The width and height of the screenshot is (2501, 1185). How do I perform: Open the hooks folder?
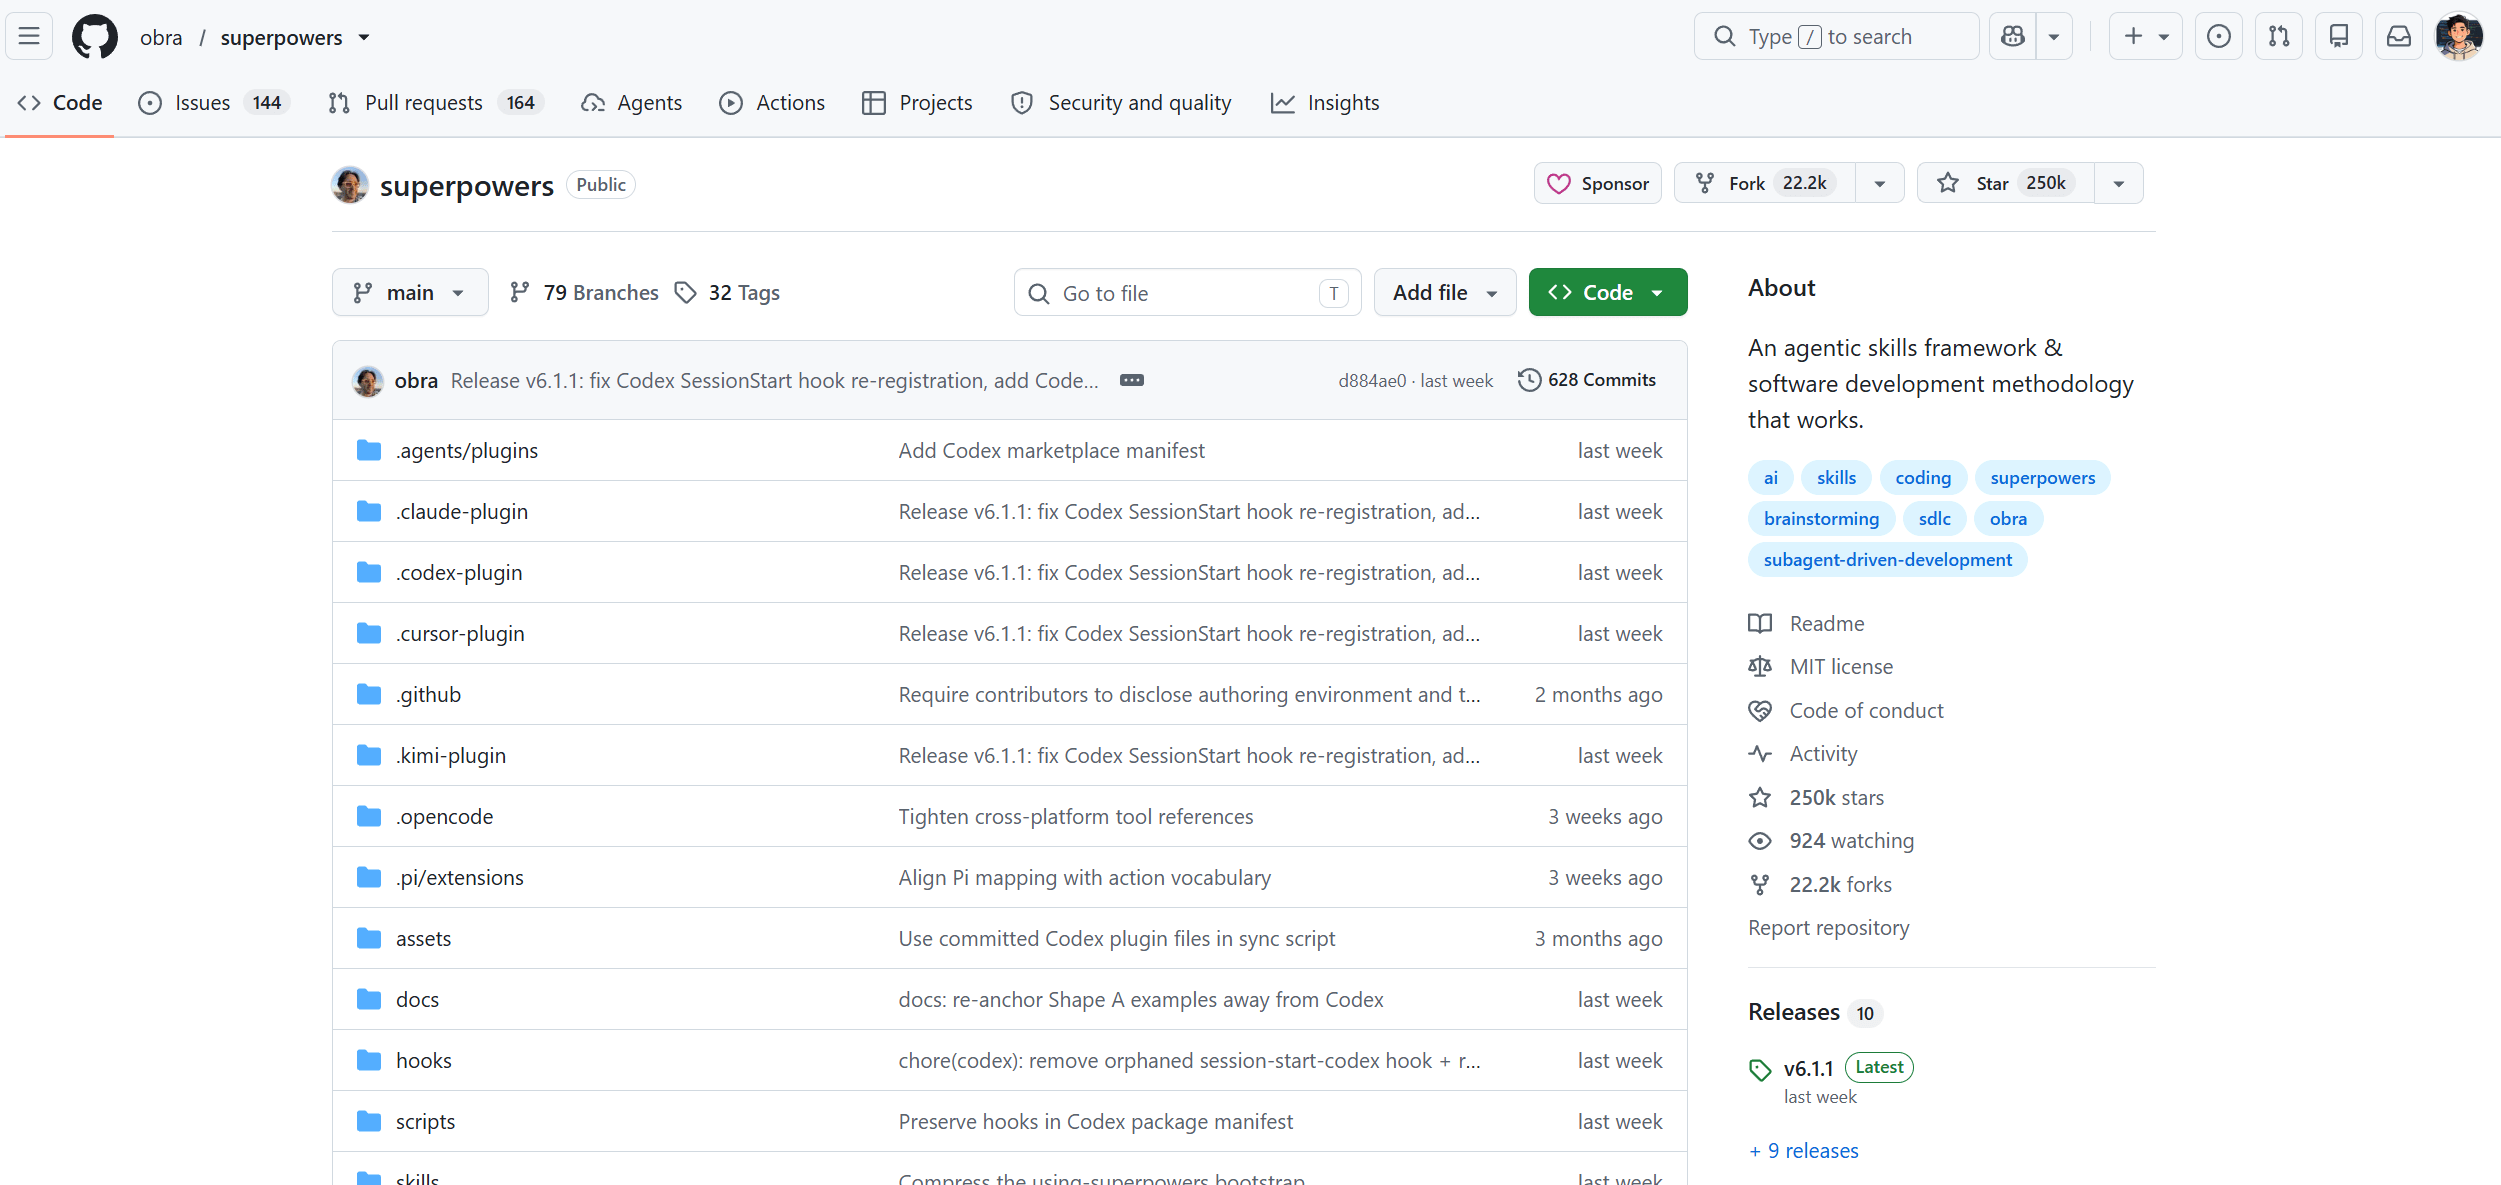point(423,1060)
